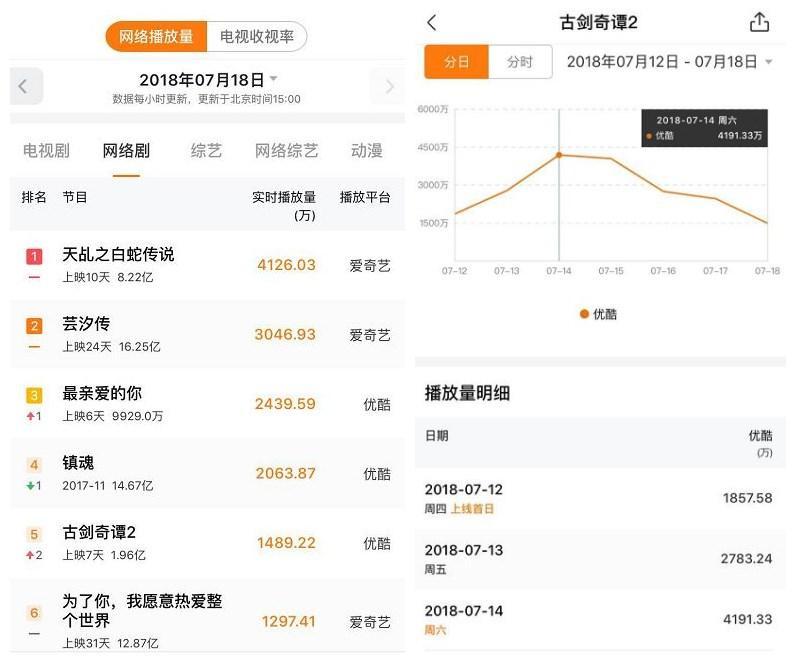Screen dimensions: 796x664
Task: Tap the 07-15 axis label on chart
Action: point(611,271)
